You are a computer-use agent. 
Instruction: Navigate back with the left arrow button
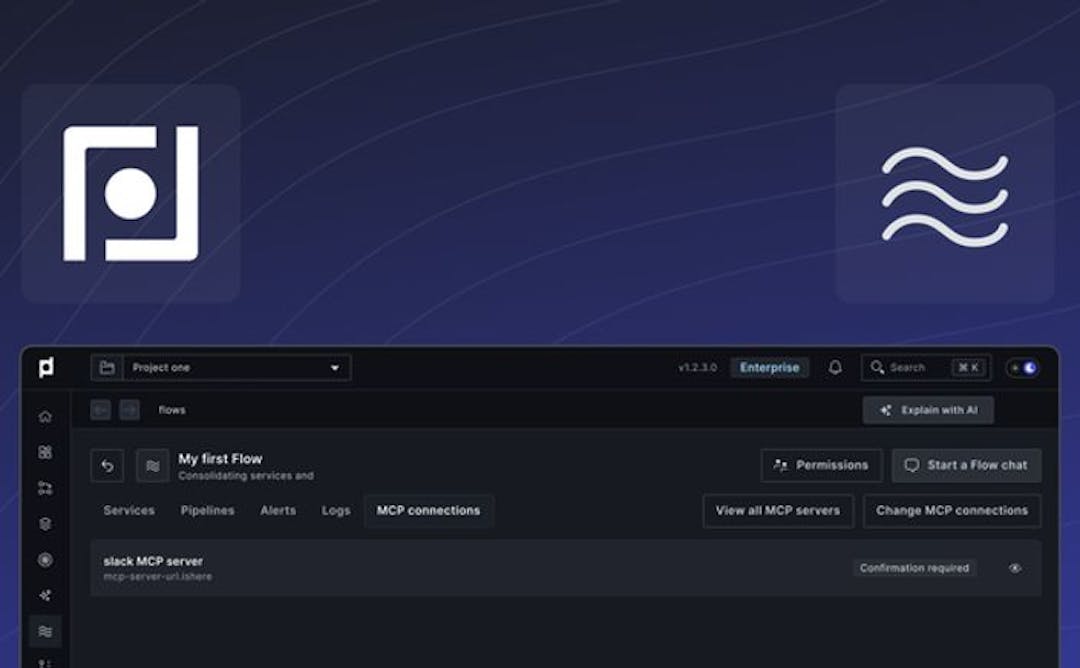click(x=101, y=410)
